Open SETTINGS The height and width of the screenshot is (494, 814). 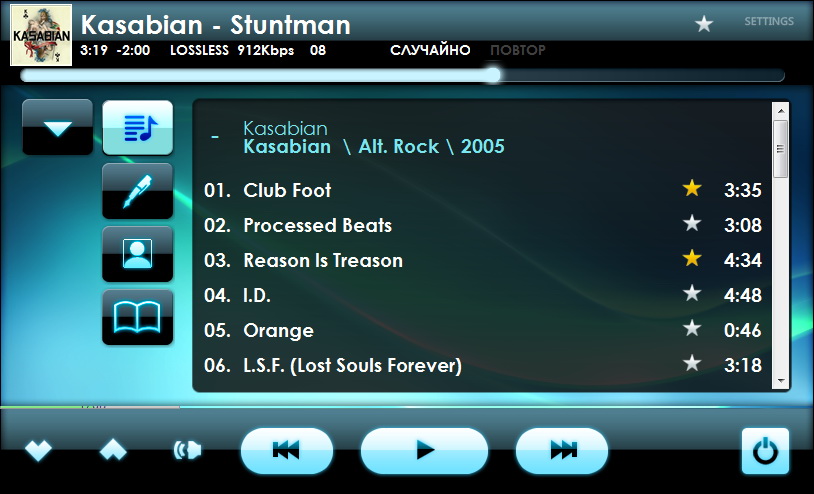[x=769, y=21]
